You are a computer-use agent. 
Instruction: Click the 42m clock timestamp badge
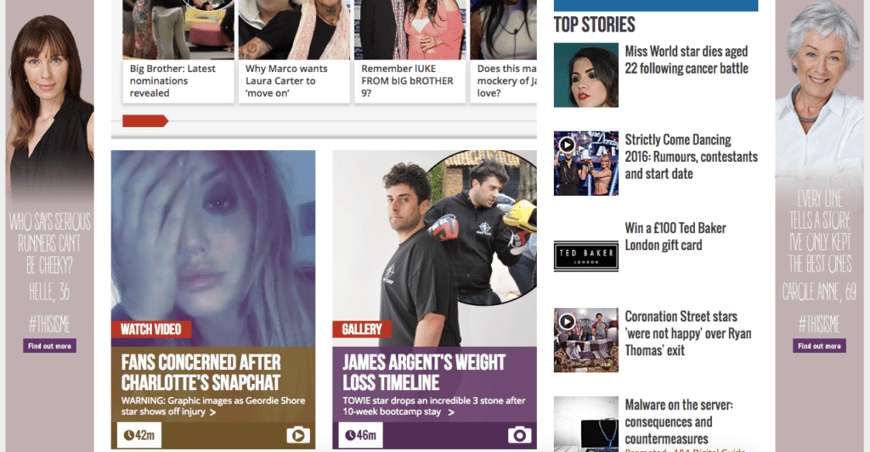tap(139, 435)
